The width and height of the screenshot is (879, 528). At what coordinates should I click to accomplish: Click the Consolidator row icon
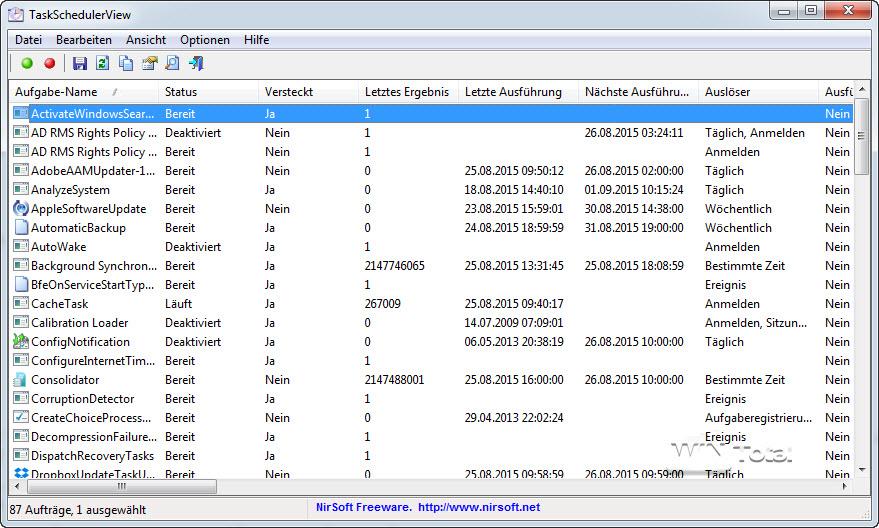point(21,379)
